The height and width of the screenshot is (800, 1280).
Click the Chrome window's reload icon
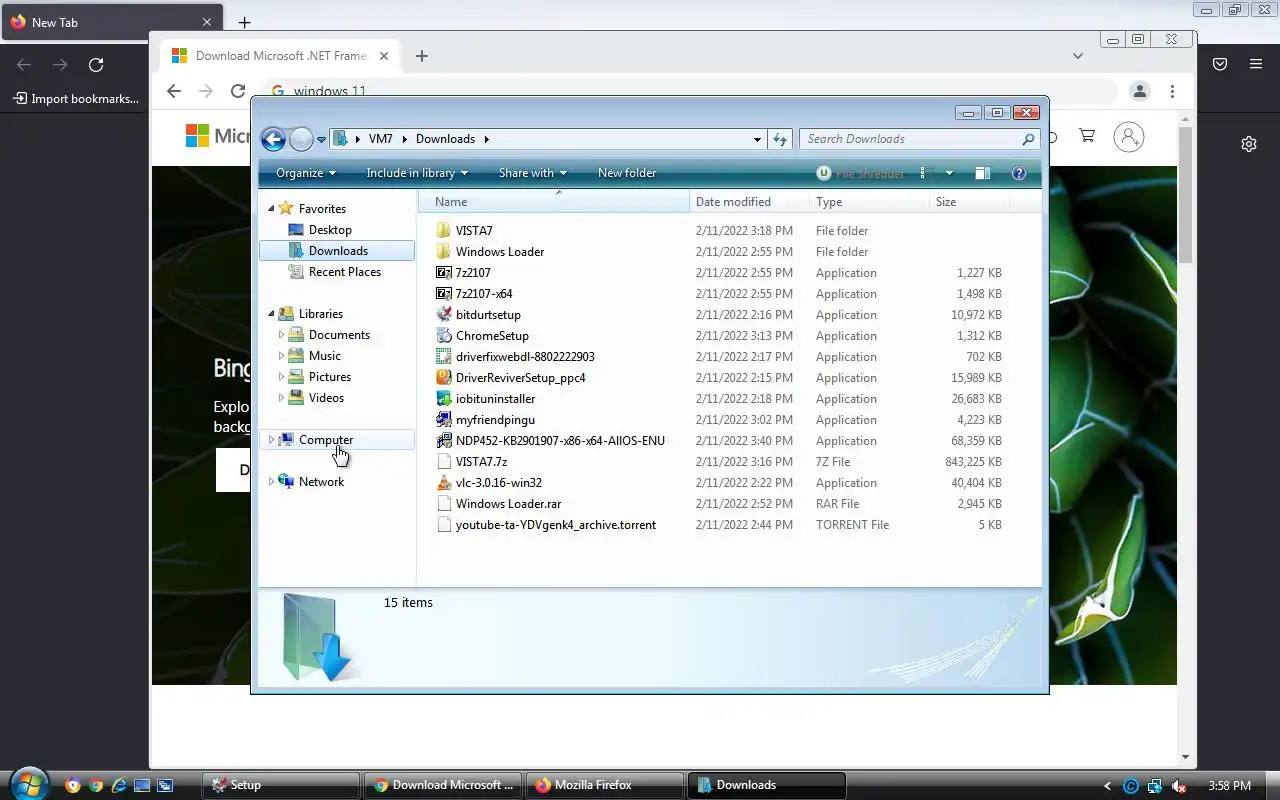click(x=238, y=91)
